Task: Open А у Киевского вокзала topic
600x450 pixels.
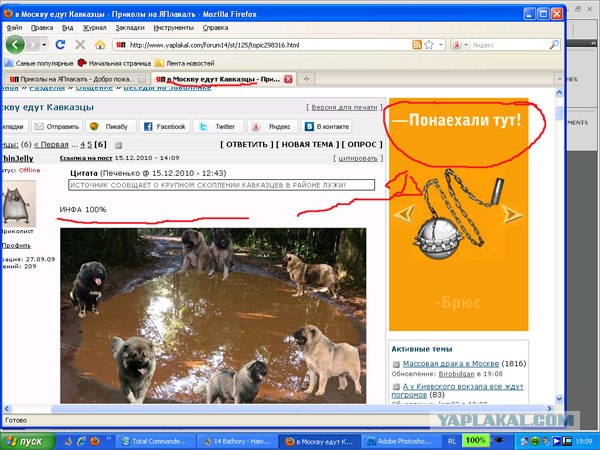Action: tap(457, 390)
